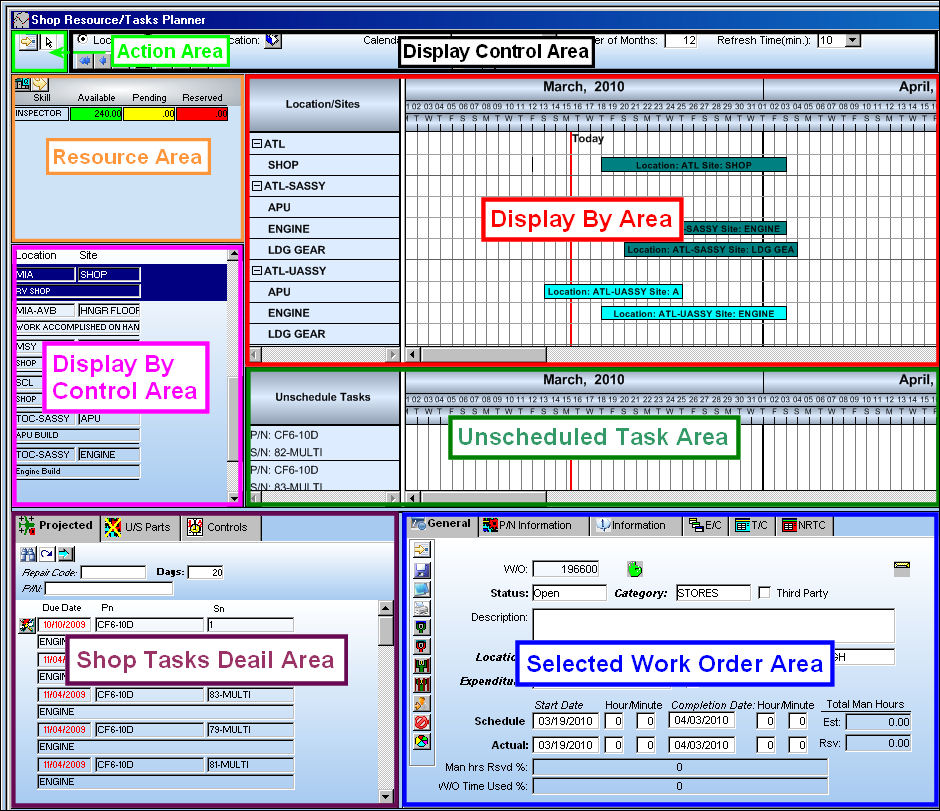
Task: Click the binoculars search icon
Action: click(x=28, y=554)
